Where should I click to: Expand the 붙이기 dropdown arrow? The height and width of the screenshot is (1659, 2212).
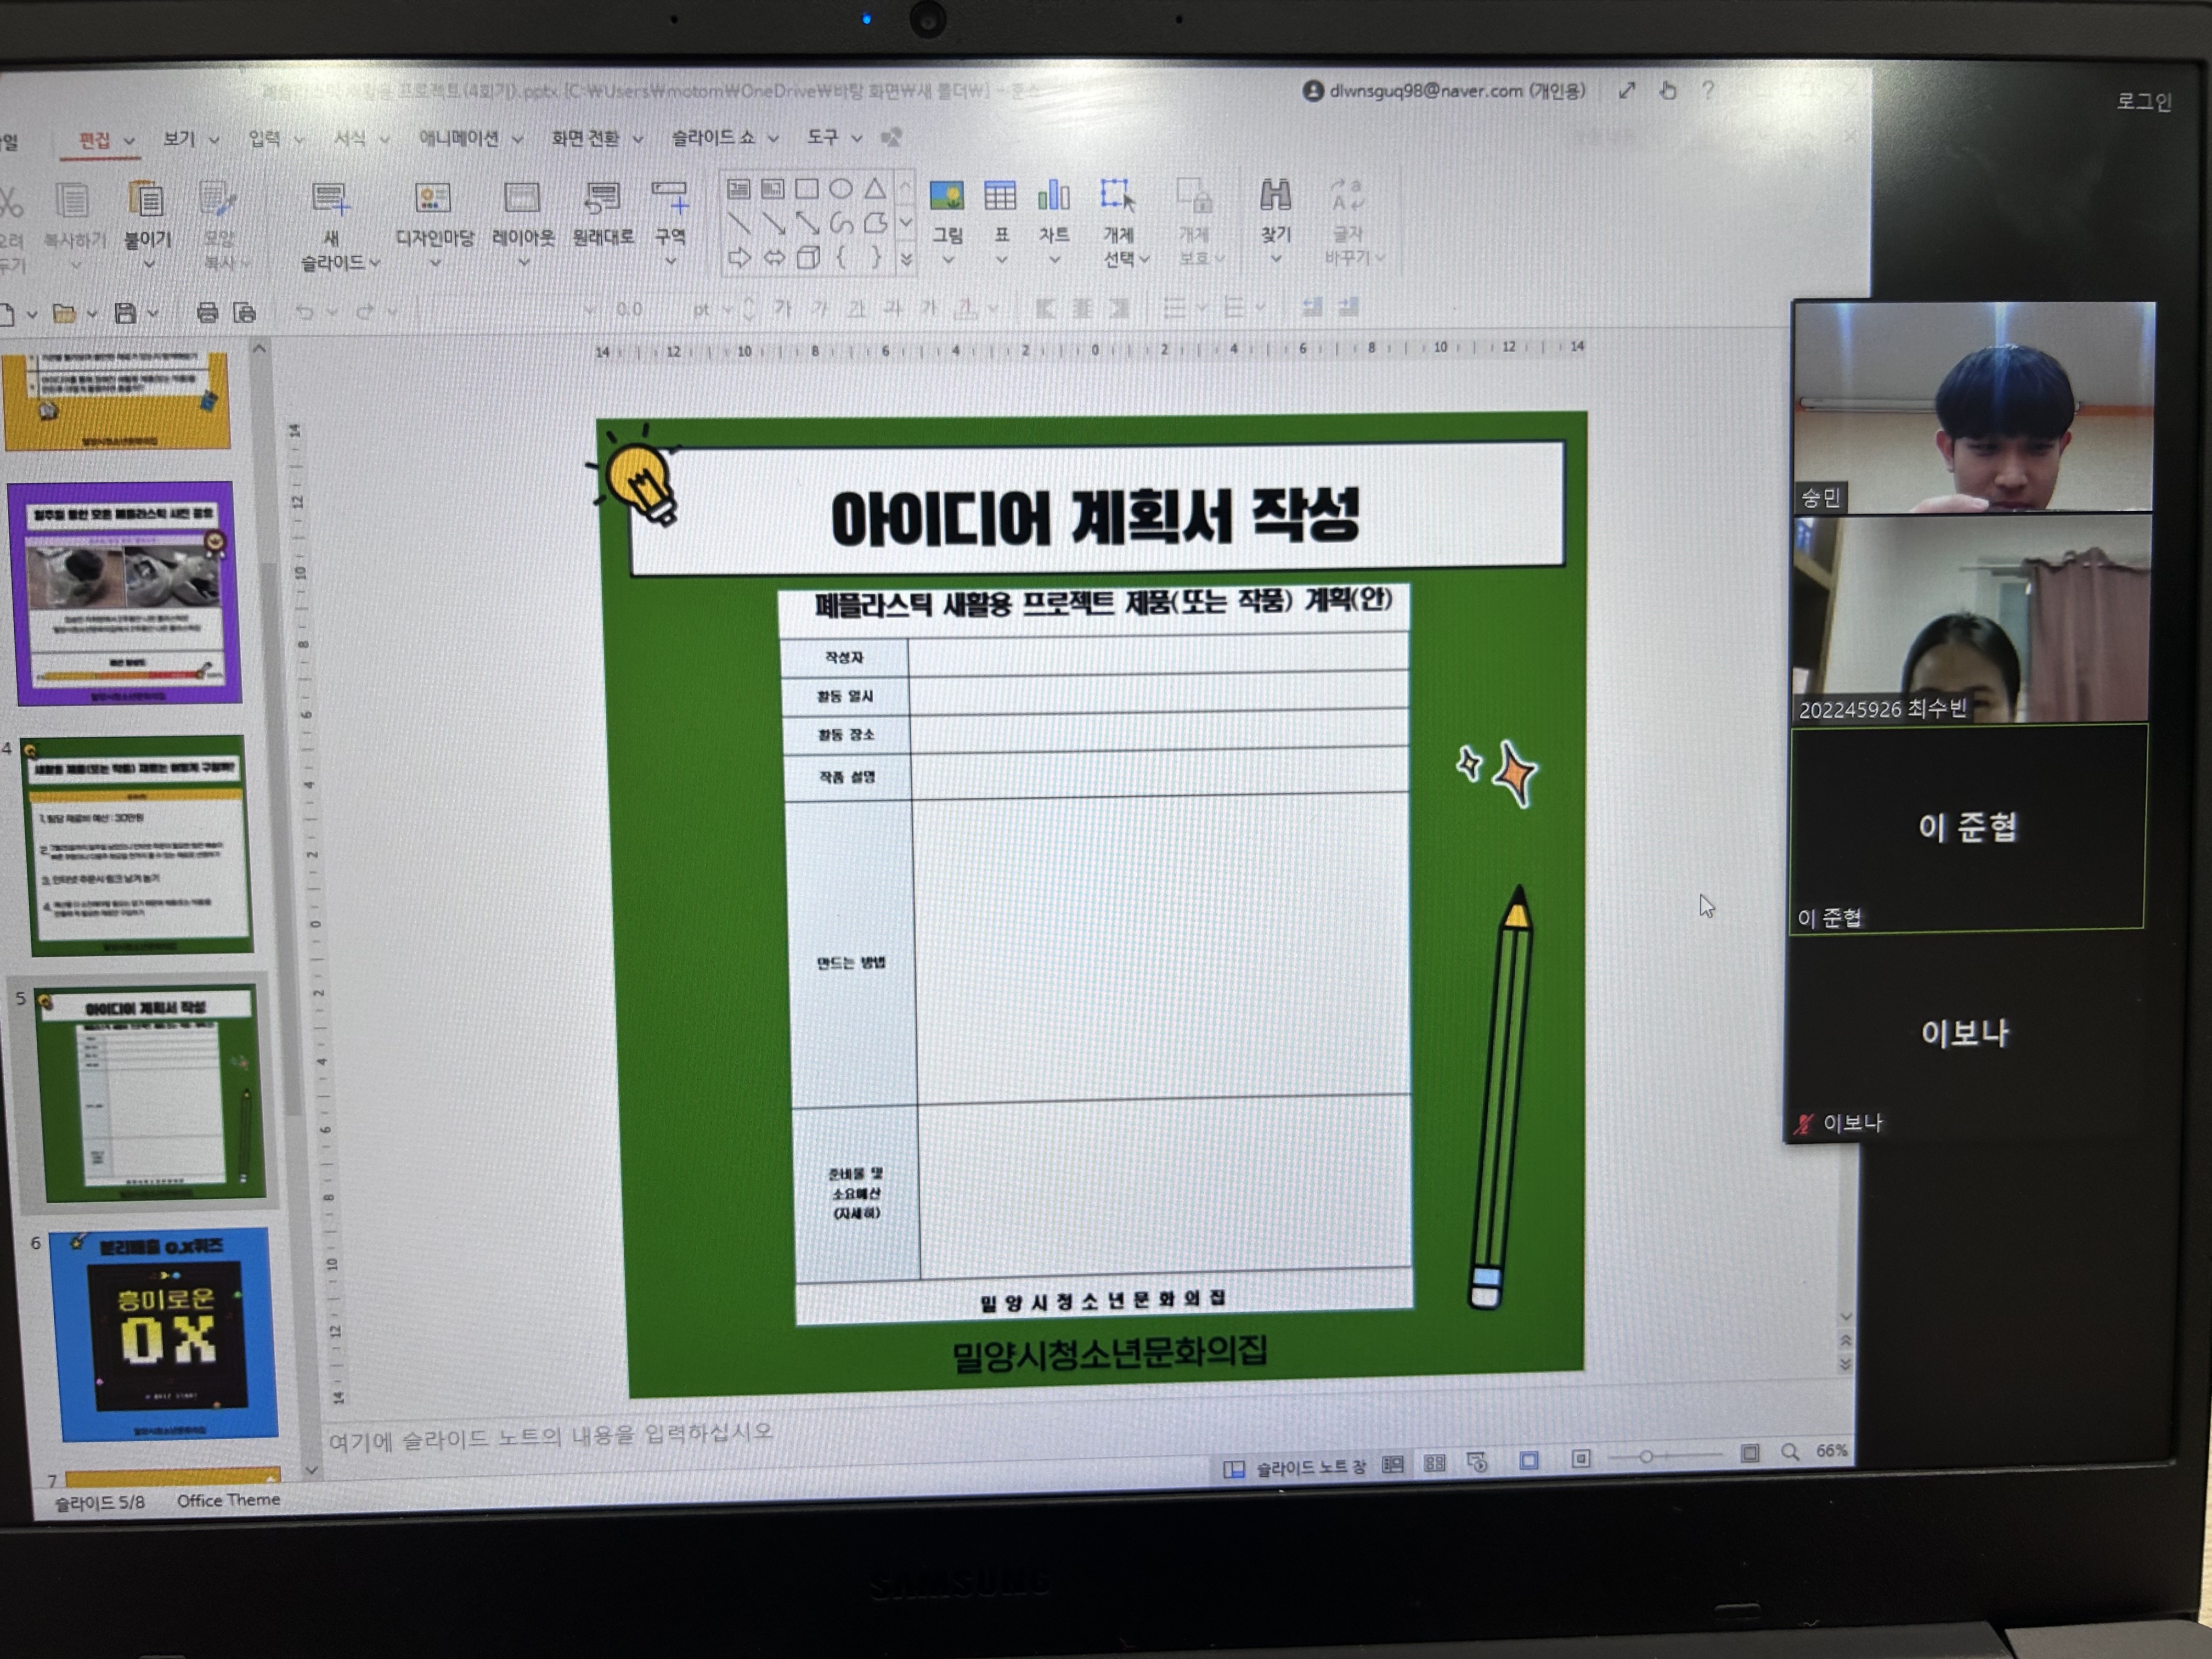point(148,264)
